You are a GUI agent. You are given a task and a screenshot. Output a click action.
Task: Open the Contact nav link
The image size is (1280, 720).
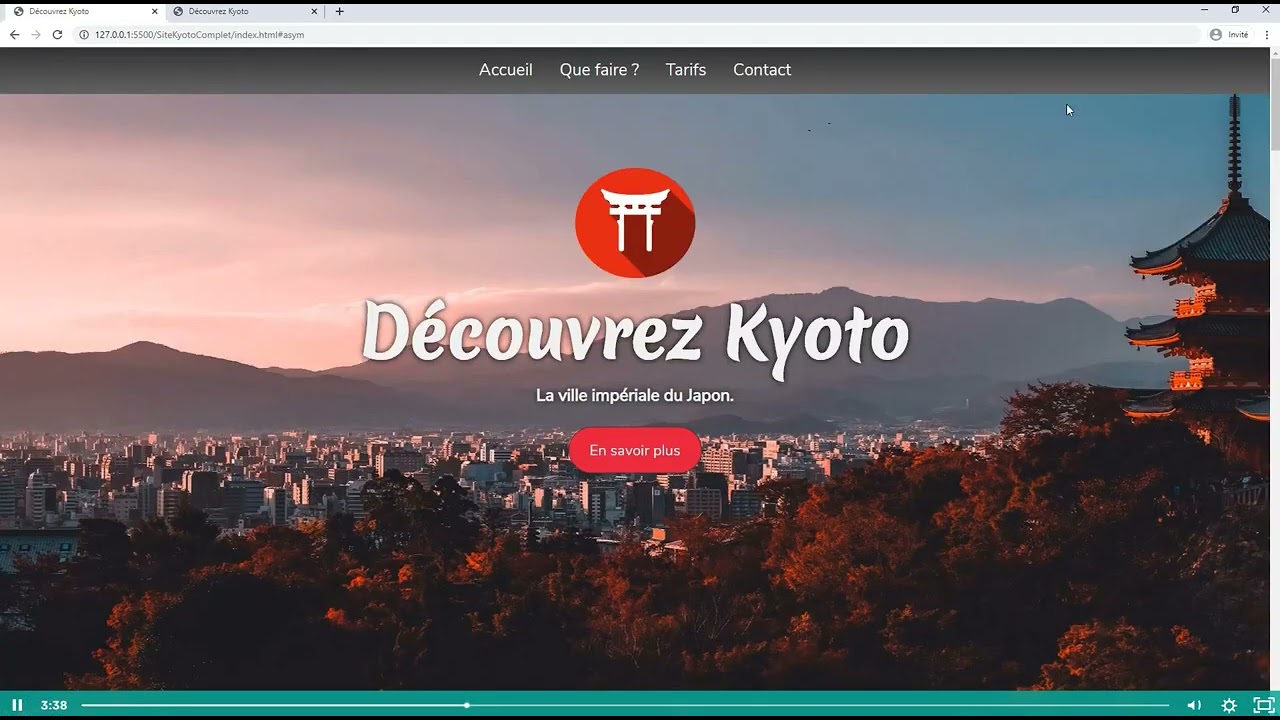(762, 70)
